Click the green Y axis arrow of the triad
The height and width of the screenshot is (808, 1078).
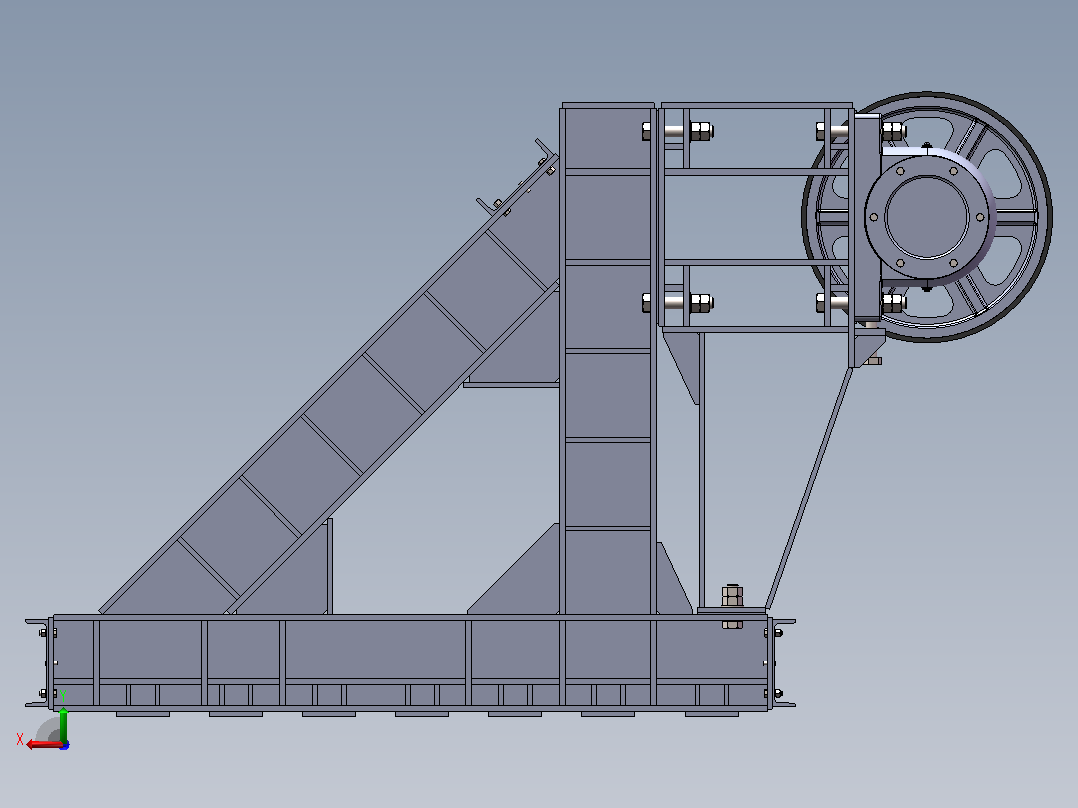click(63, 725)
